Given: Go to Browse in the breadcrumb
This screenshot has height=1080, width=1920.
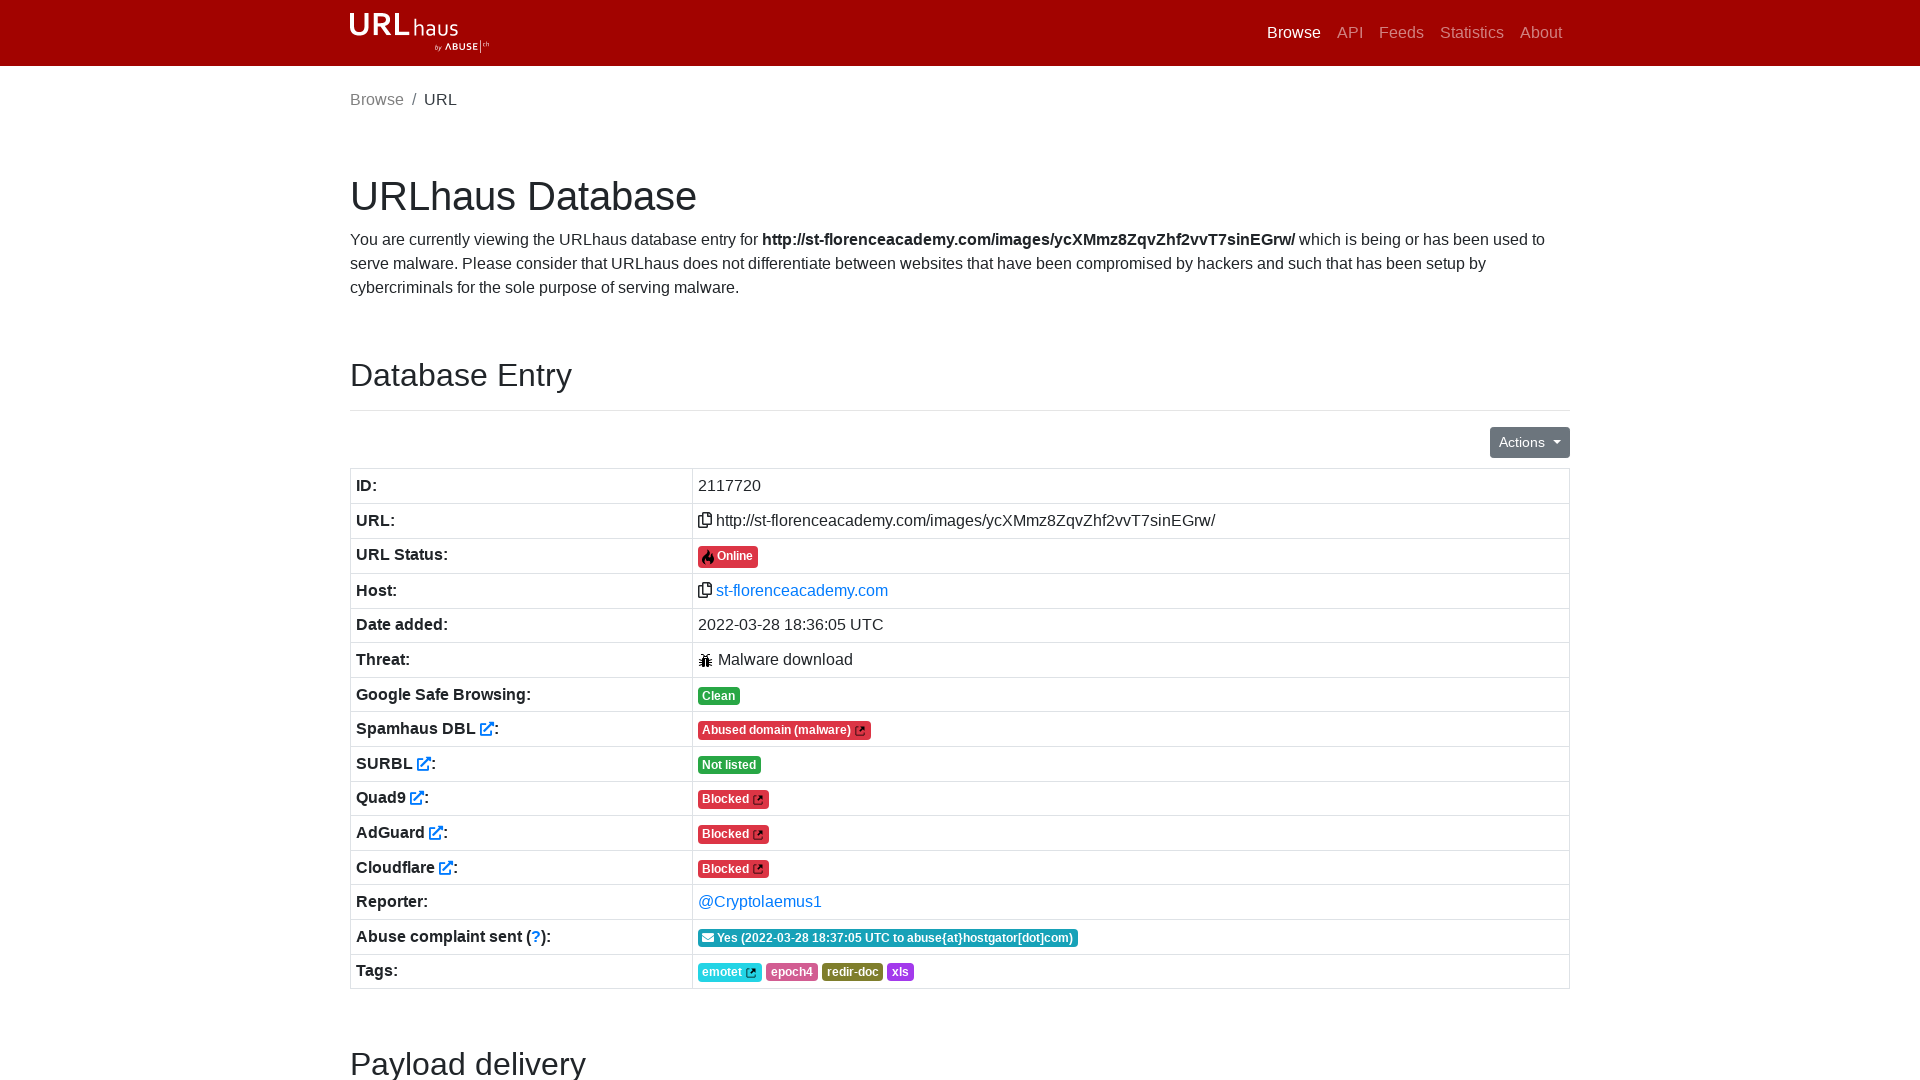Looking at the screenshot, I should (x=377, y=100).
